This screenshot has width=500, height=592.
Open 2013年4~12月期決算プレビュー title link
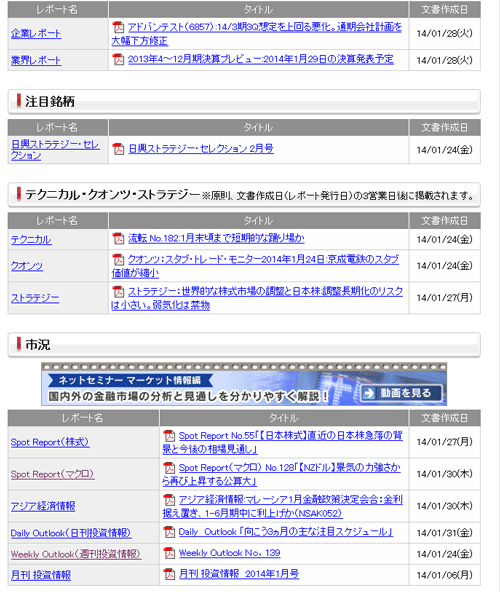[261, 59]
